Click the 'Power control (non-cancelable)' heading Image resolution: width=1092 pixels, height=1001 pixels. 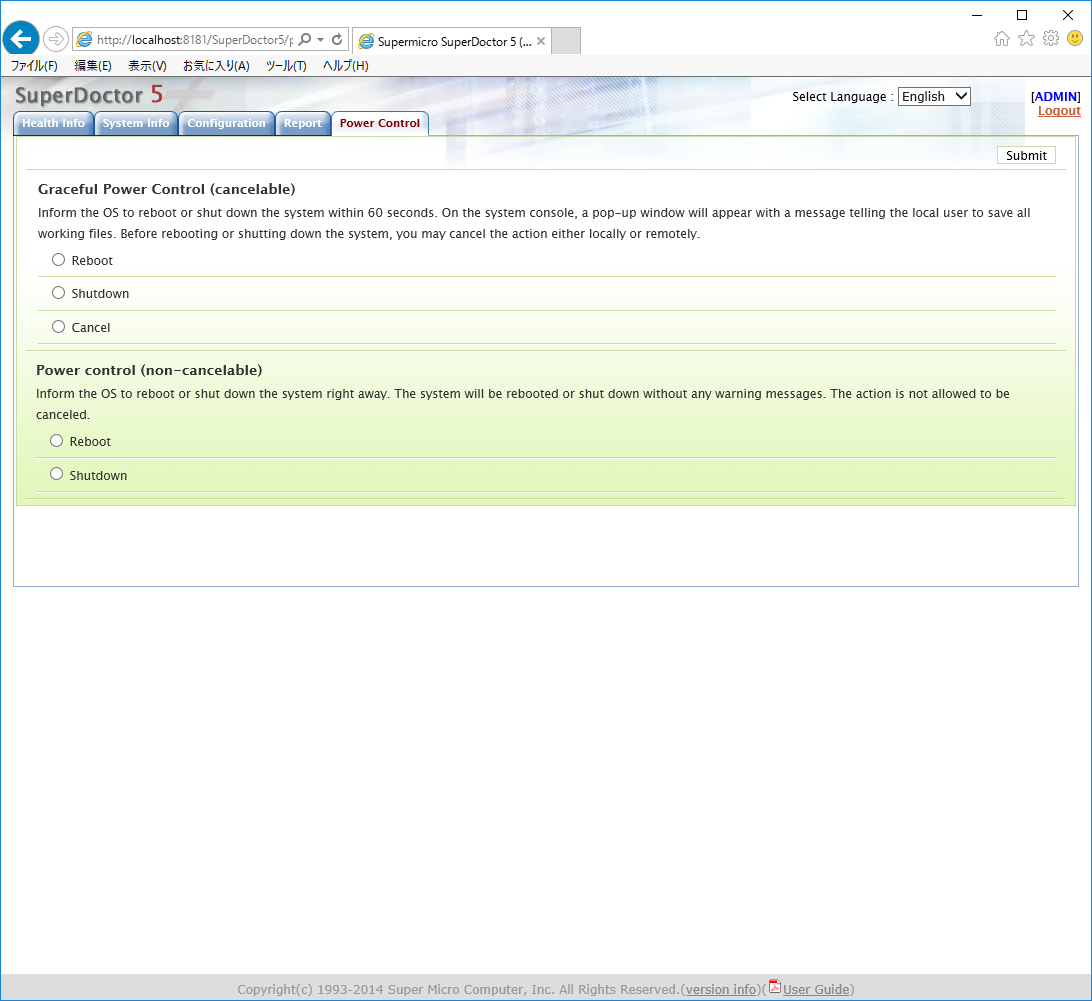tap(149, 371)
